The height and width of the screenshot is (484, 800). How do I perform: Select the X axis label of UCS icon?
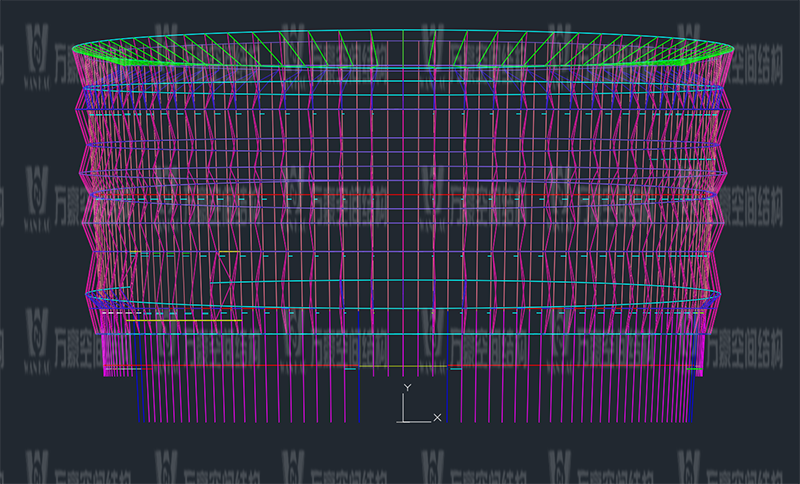pyautogui.click(x=437, y=417)
